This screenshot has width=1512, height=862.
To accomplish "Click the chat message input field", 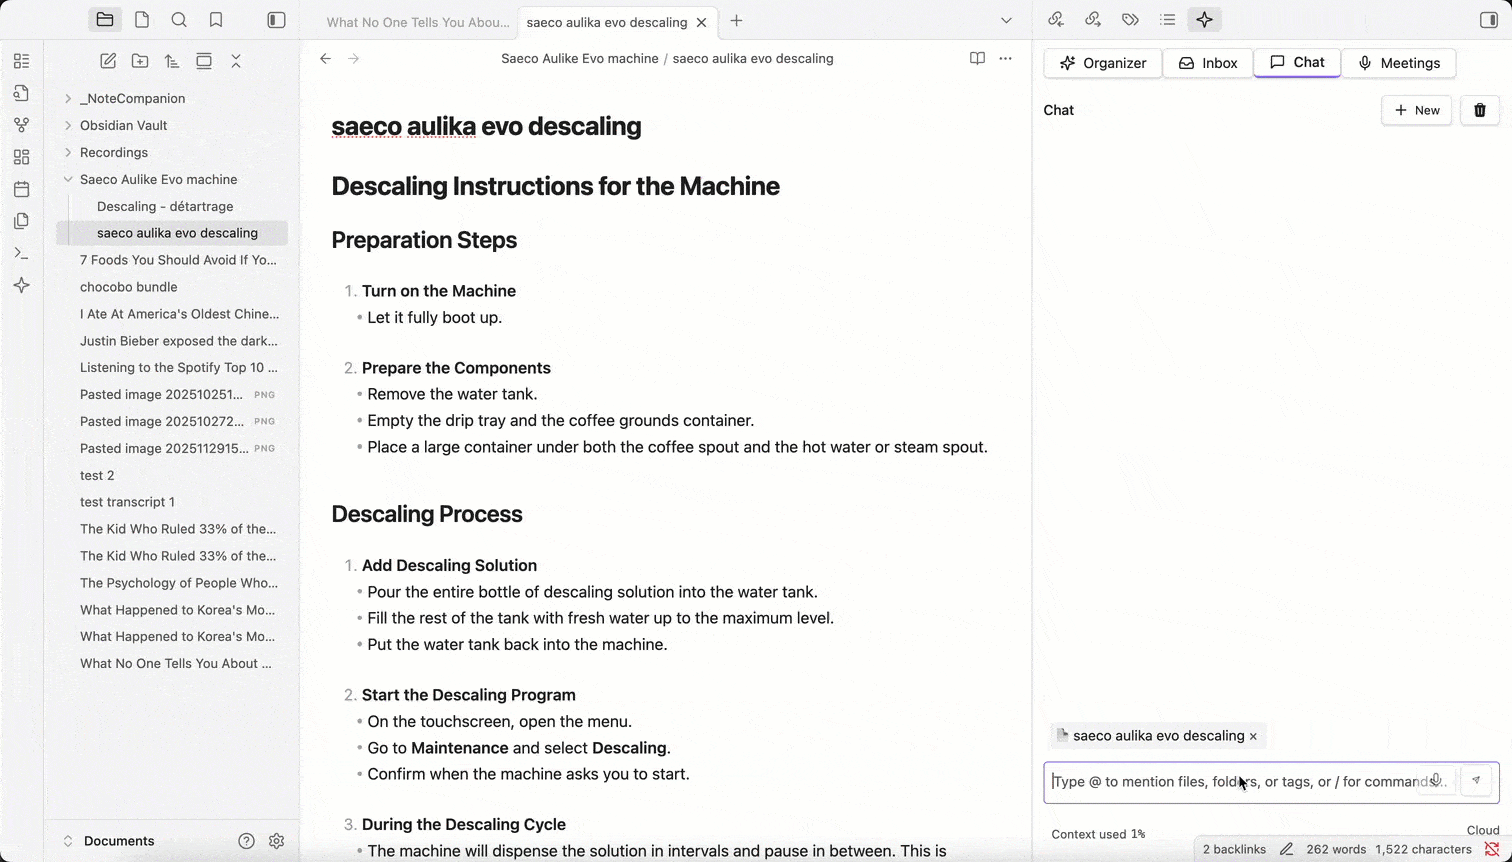I will pos(1240,781).
